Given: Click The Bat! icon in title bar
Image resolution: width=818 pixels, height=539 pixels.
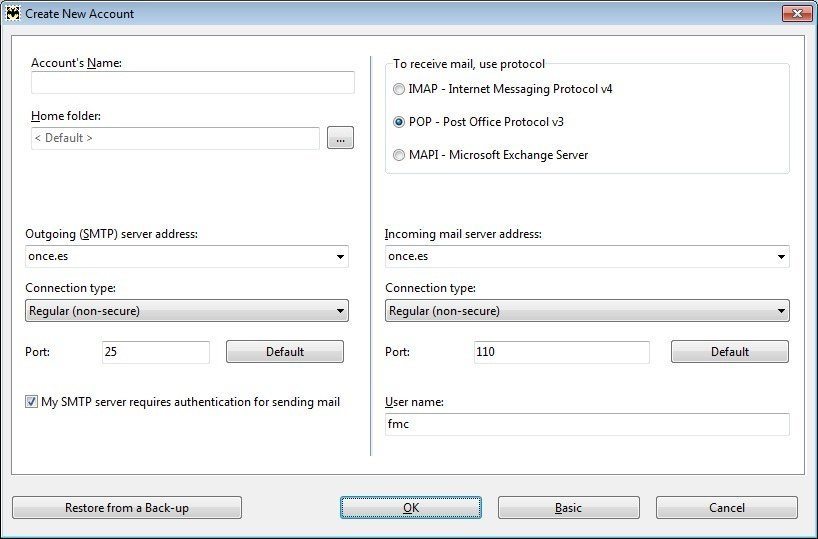Looking at the screenshot, I should point(13,14).
